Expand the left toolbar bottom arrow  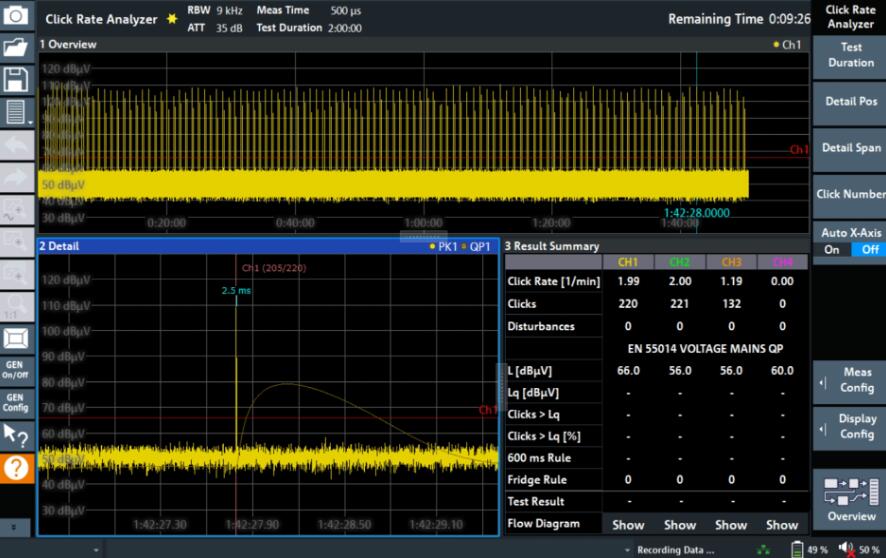pos(14,526)
